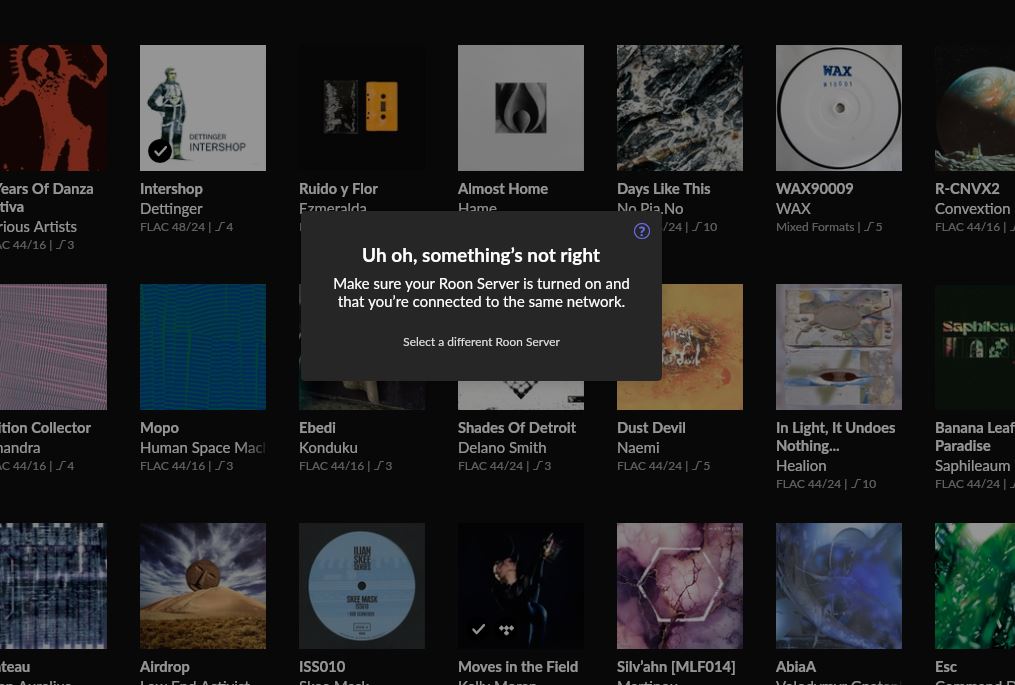Screen dimensions: 1015x685
Task: Open the Esc green album cover
Action: [x=975, y=586]
